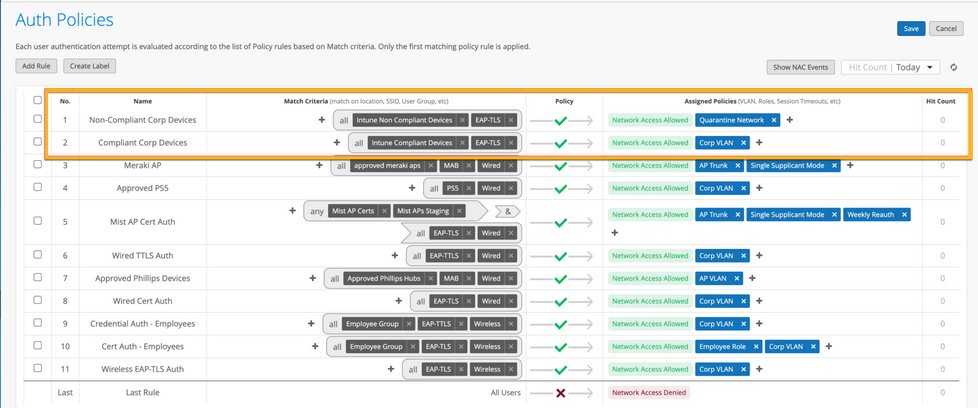978x408 pixels.
Task: Click the red deny X on Last Rule
Action: tap(560, 393)
